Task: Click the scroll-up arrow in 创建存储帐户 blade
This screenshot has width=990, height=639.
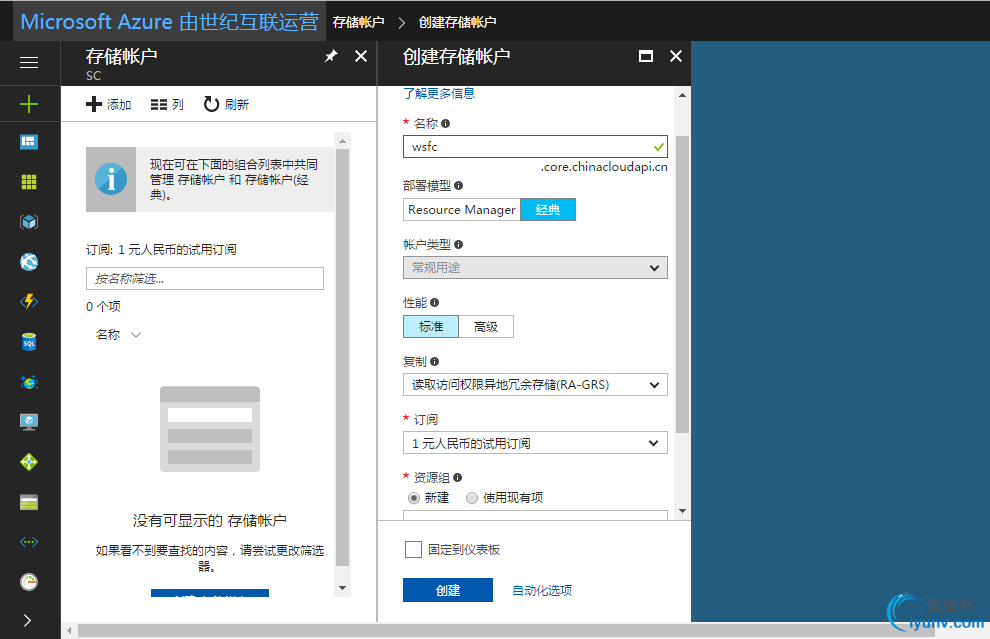Action: tap(683, 95)
